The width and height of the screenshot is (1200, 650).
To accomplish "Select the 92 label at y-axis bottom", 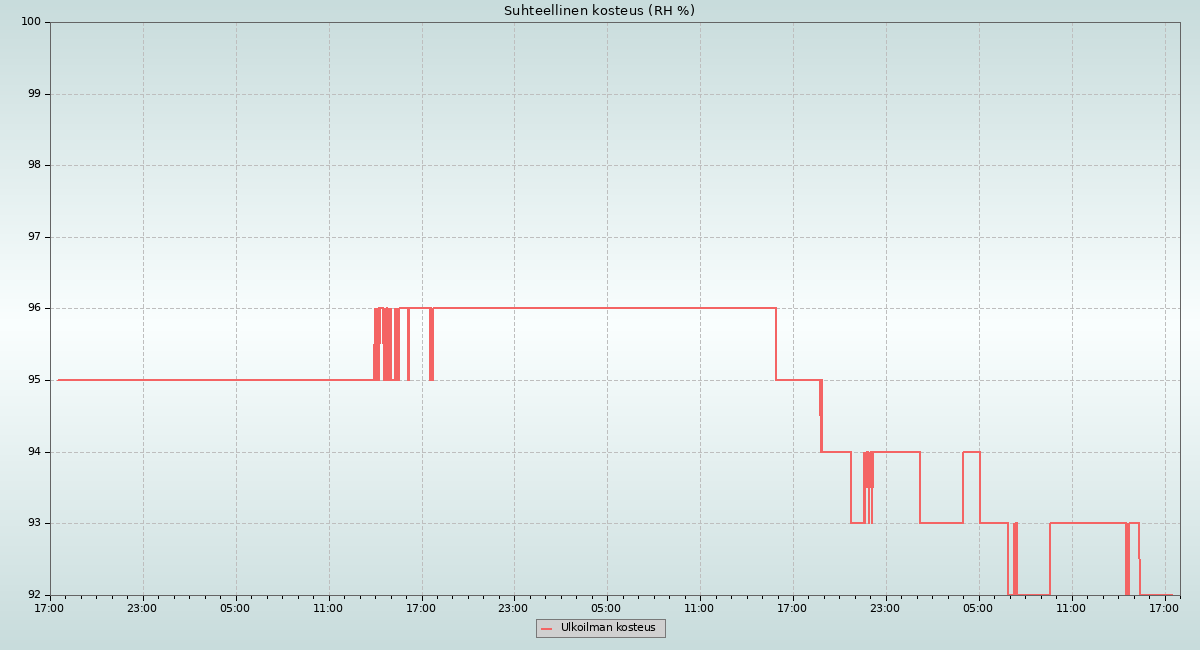I will pyautogui.click(x=34, y=595).
